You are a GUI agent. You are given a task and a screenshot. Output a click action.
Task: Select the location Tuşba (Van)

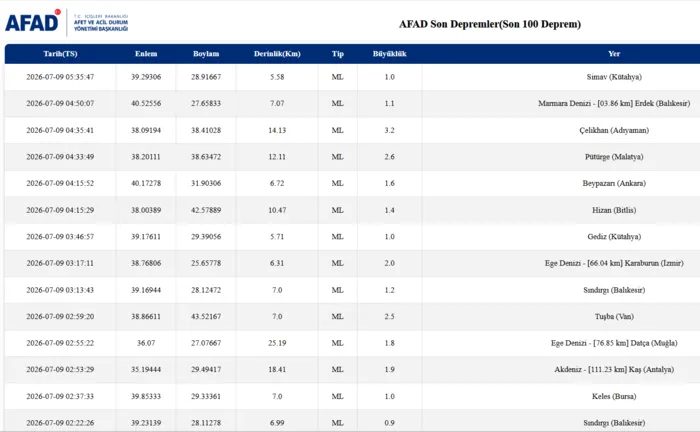(x=614, y=316)
